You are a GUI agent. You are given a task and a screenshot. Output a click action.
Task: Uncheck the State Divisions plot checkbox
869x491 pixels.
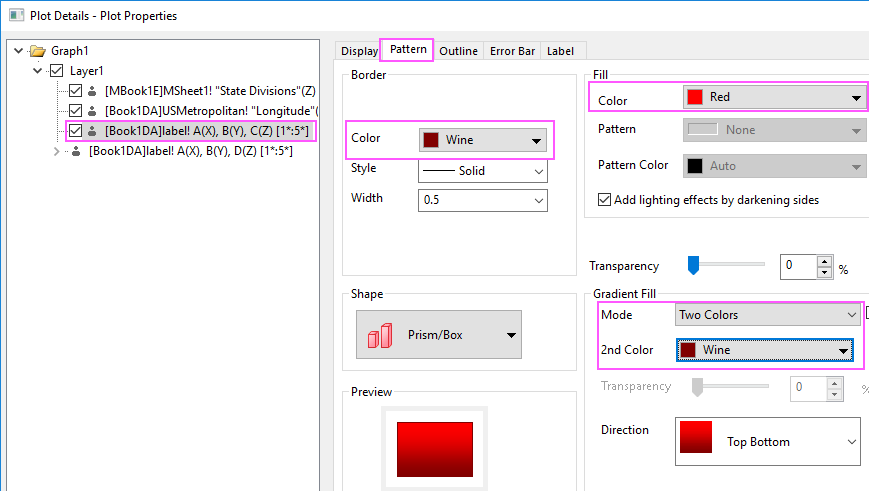pos(75,91)
